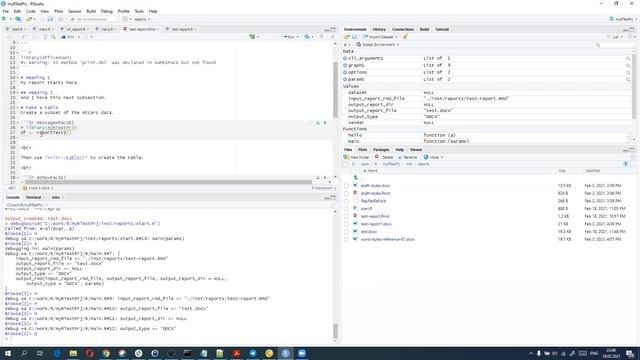Image resolution: width=640 pixels, height=360 pixels.
Task: Maximize the Console pane
Action: coord(333,198)
